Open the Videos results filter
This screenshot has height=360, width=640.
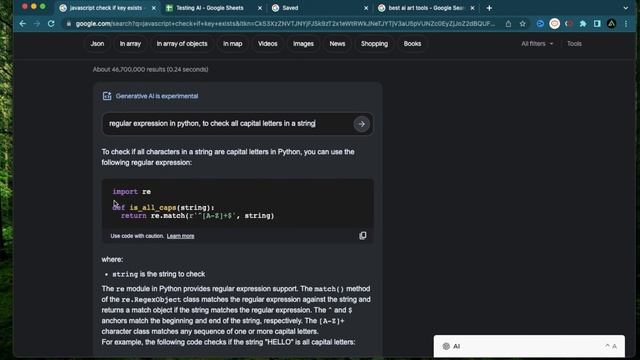point(267,44)
